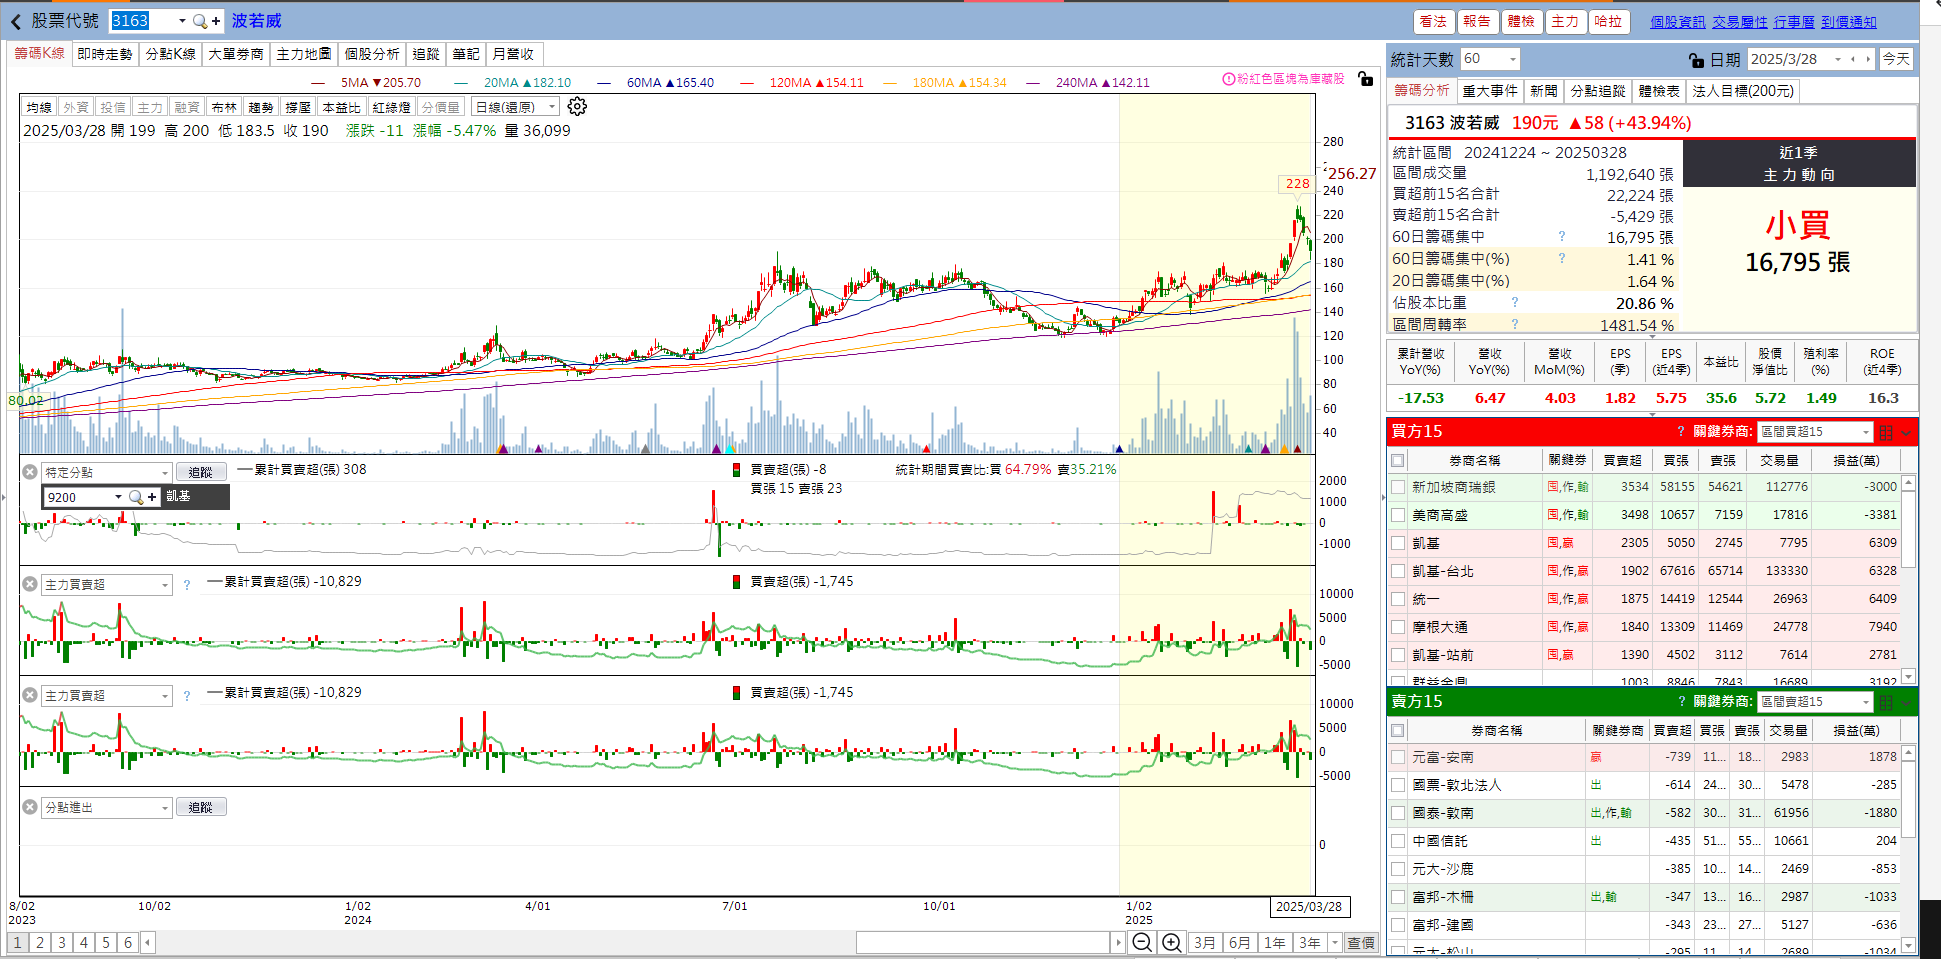
Task: Go to next date with right arrow
Action: (1867, 59)
